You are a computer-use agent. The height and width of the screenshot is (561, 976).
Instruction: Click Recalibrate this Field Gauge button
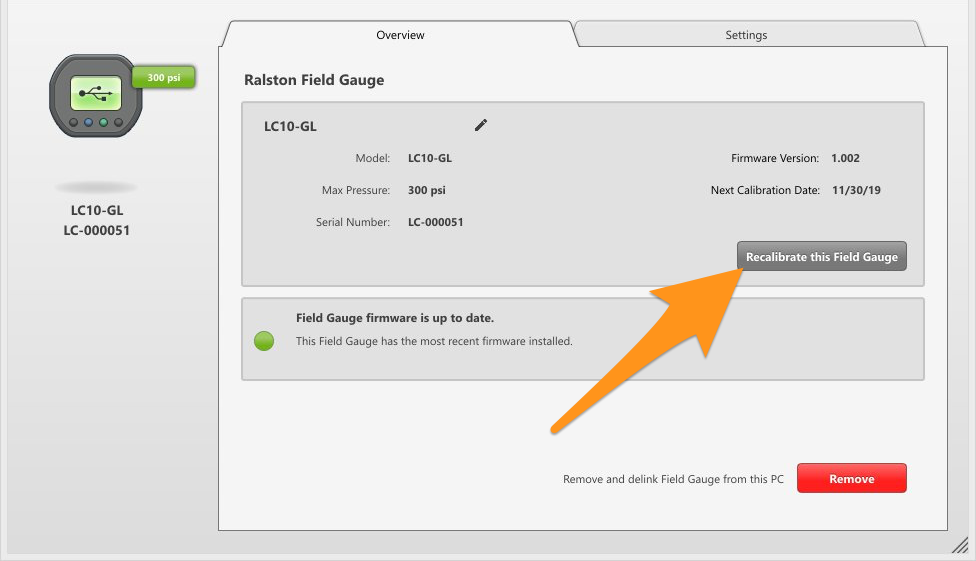coord(822,257)
